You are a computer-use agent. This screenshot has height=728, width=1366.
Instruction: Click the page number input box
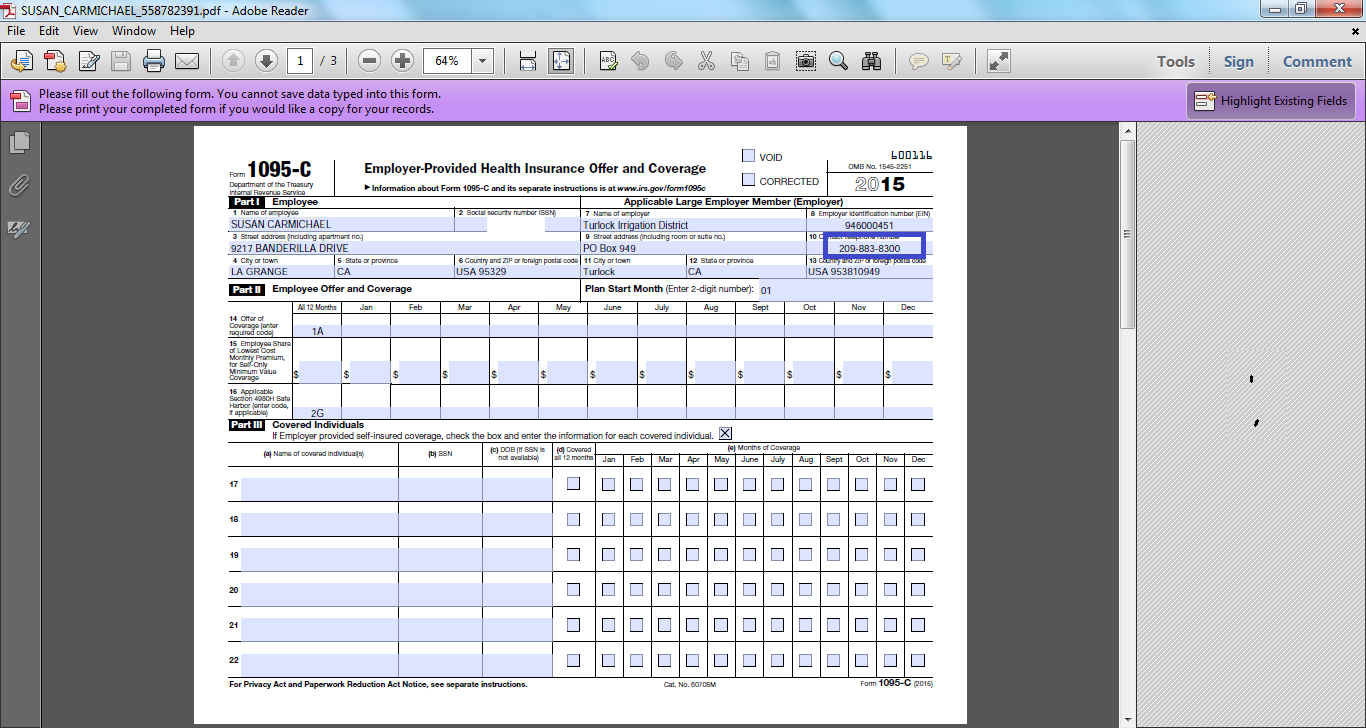(x=300, y=61)
